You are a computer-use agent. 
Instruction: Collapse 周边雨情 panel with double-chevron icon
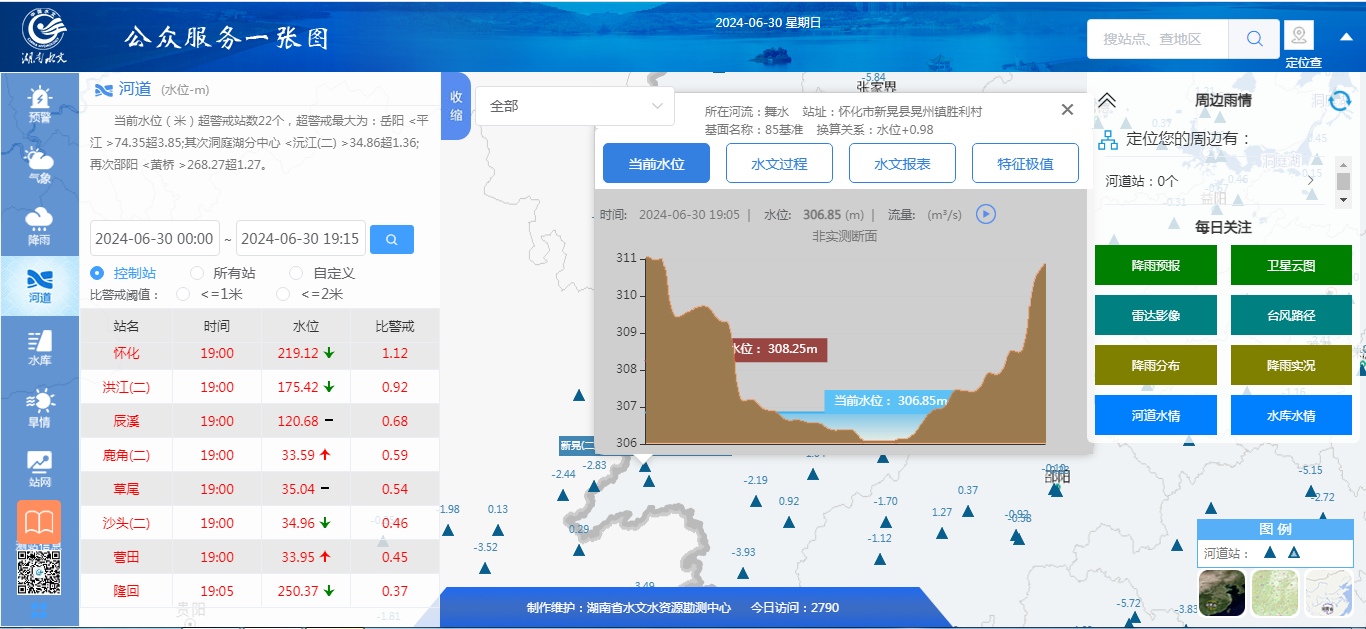point(1107,100)
